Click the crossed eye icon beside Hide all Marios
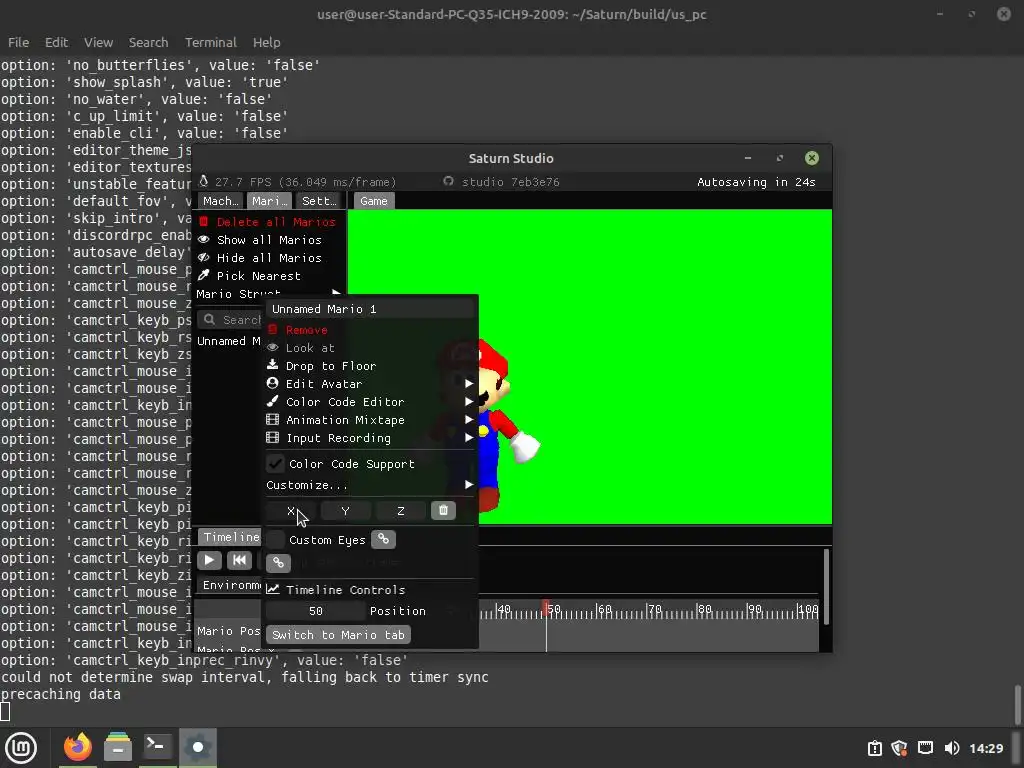The width and height of the screenshot is (1024, 768). tap(204, 258)
